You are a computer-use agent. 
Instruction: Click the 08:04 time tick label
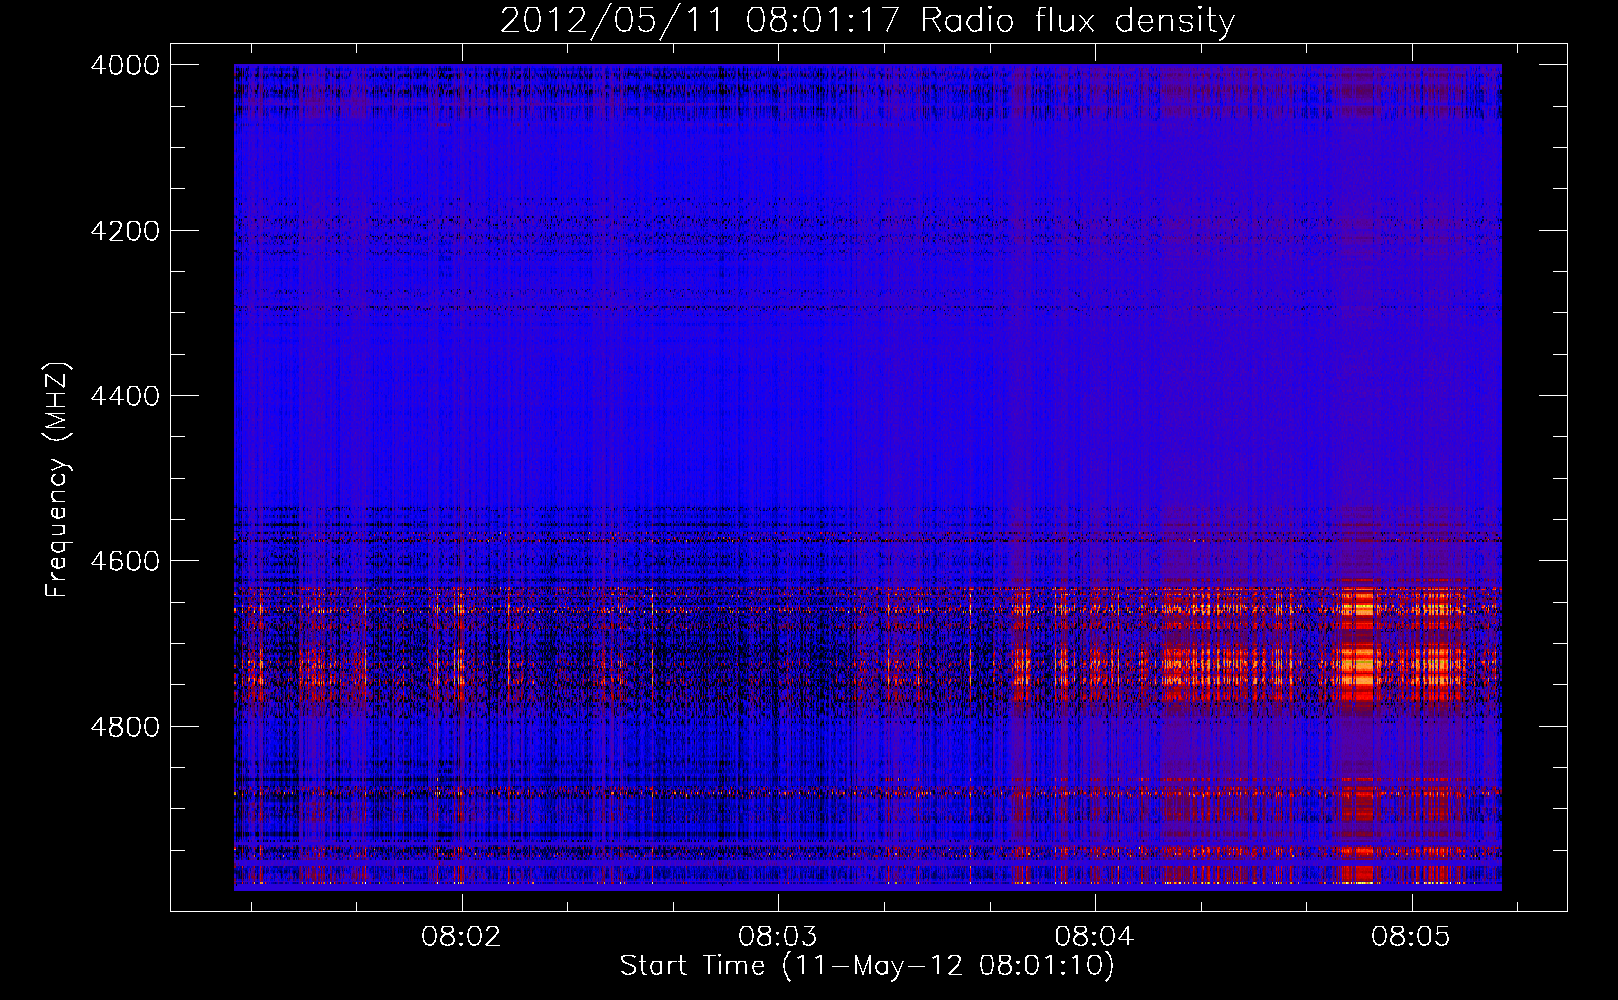pos(1094,937)
